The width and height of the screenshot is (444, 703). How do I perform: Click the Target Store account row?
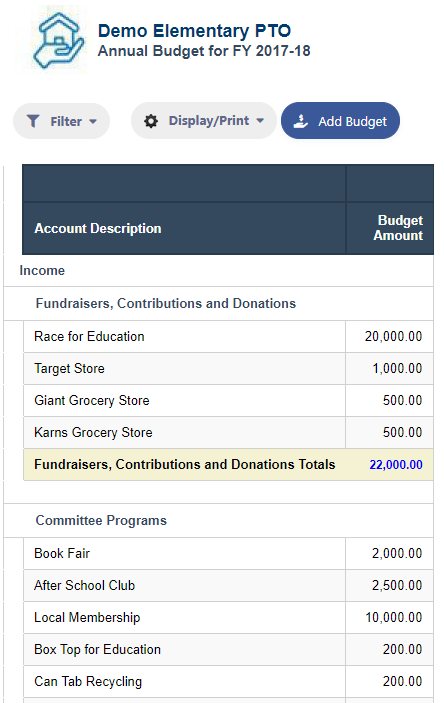(x=228, y=369)
